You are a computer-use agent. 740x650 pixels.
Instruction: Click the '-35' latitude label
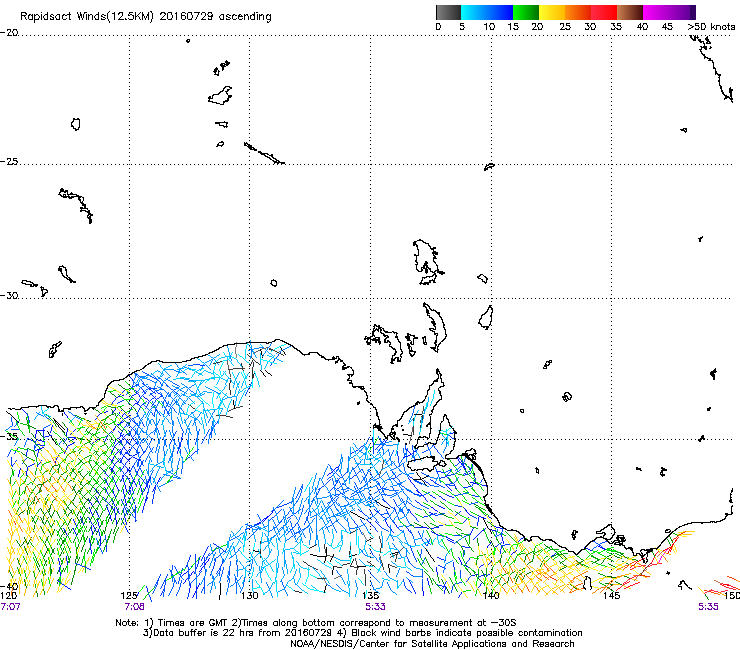pyautogui.click(x=9, y=437)
